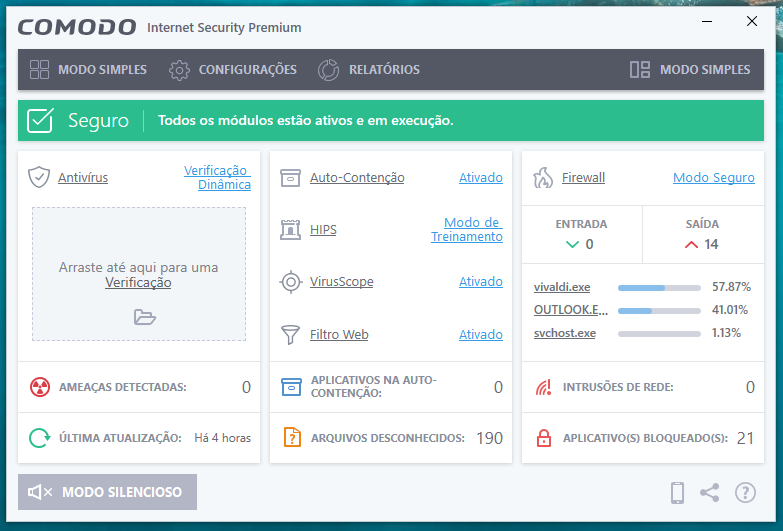Open HIPS Modo de Treinamento mode dropdown
783x531 pixels.
pos(467,229)
